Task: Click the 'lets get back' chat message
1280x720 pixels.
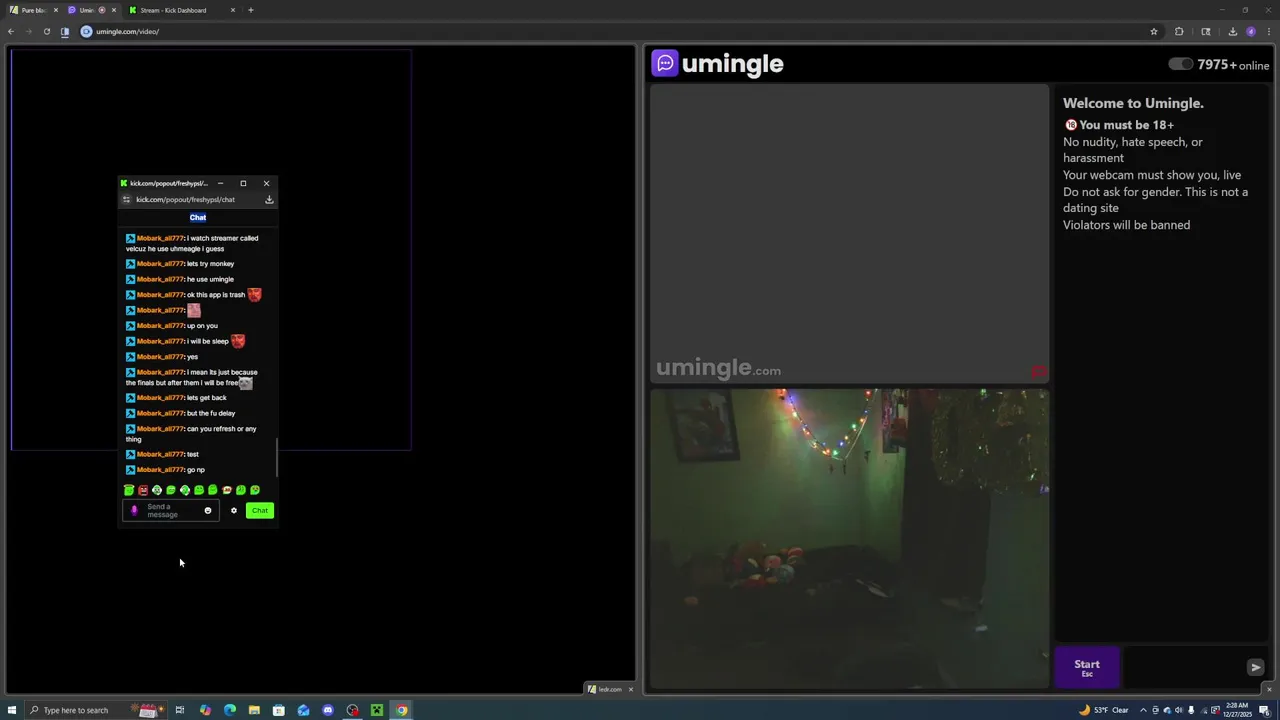Action: click(x=176, y=398)
